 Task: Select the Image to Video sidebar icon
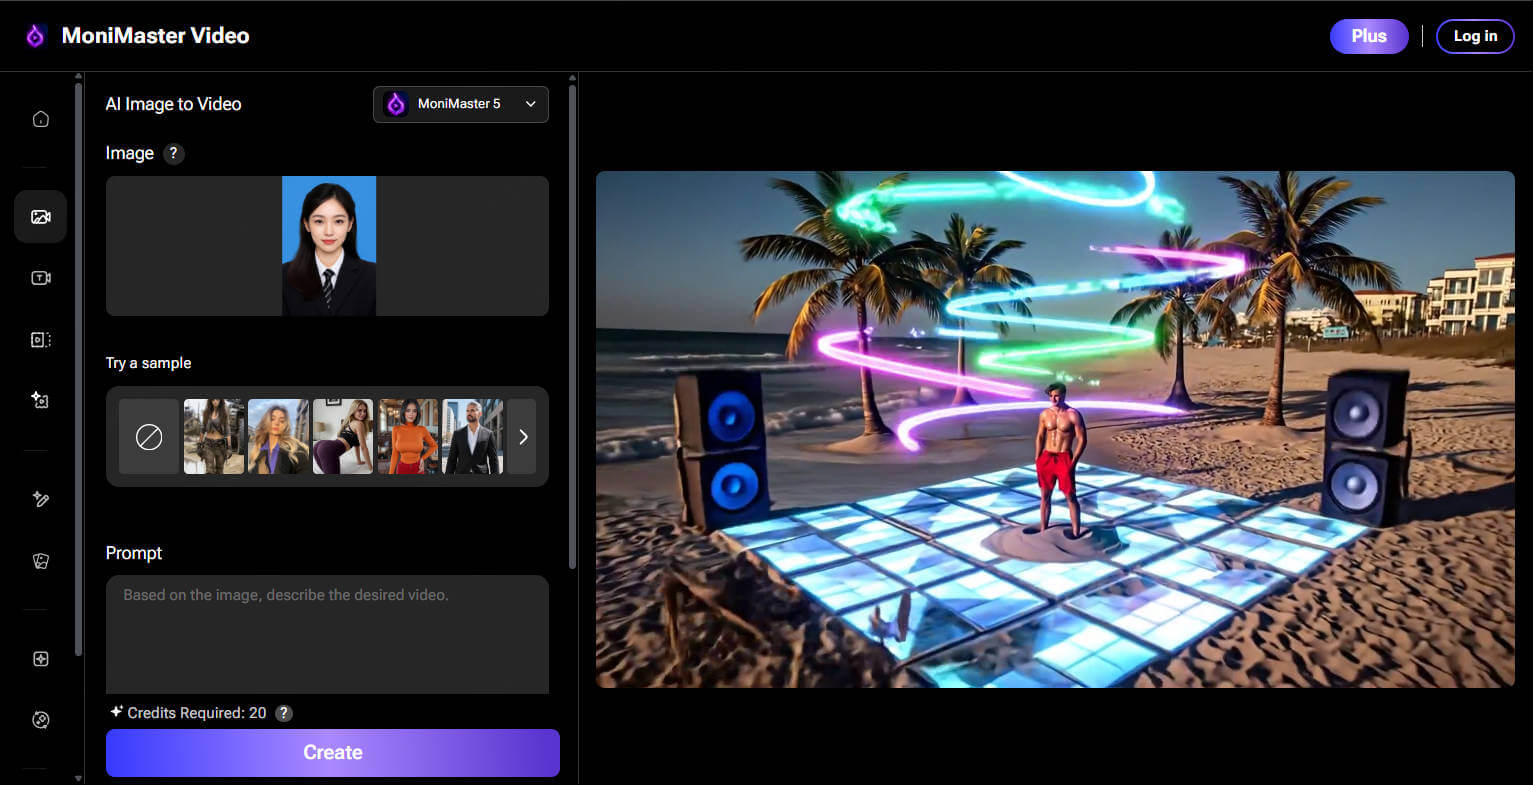(41, 217)
